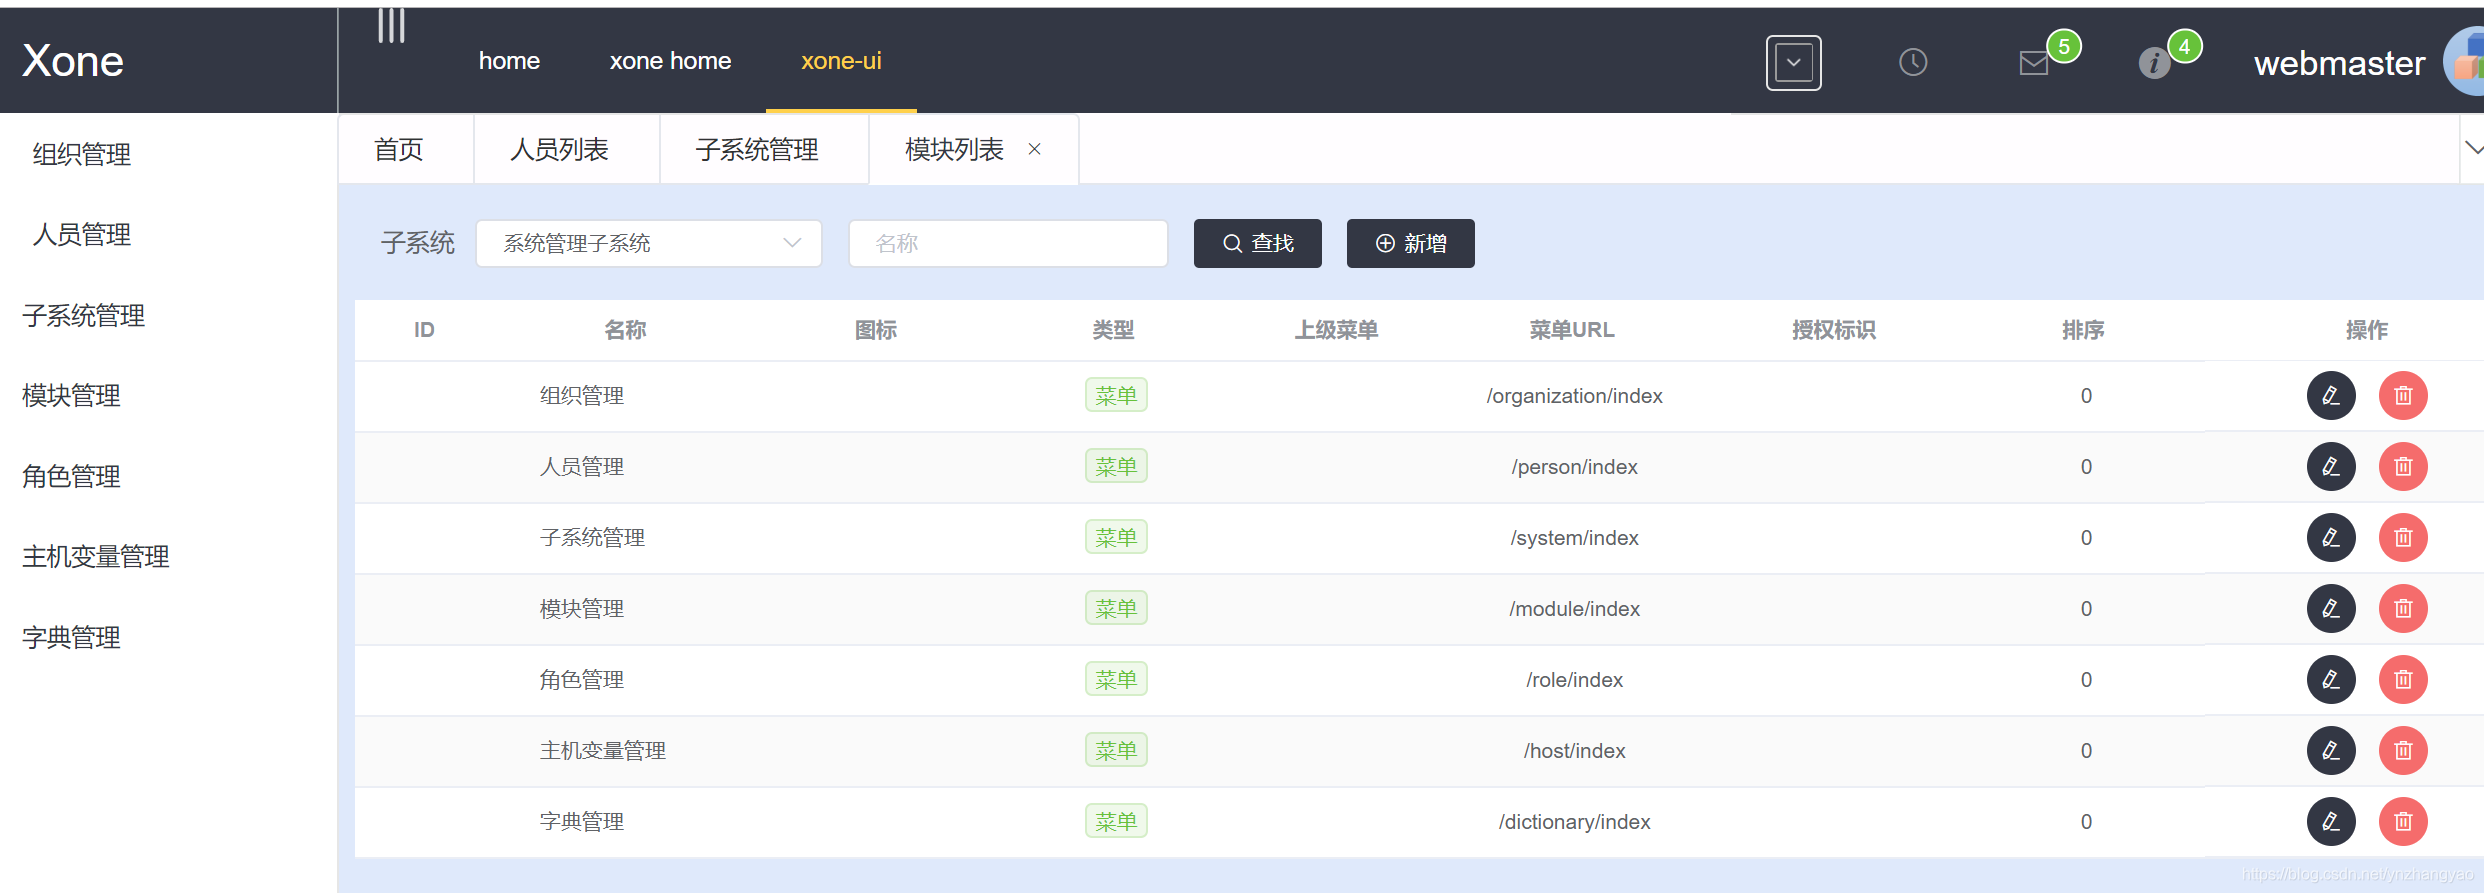Click the Xone logo text
The height and width of the screenshot is (893, 2484).
(73, 61)
